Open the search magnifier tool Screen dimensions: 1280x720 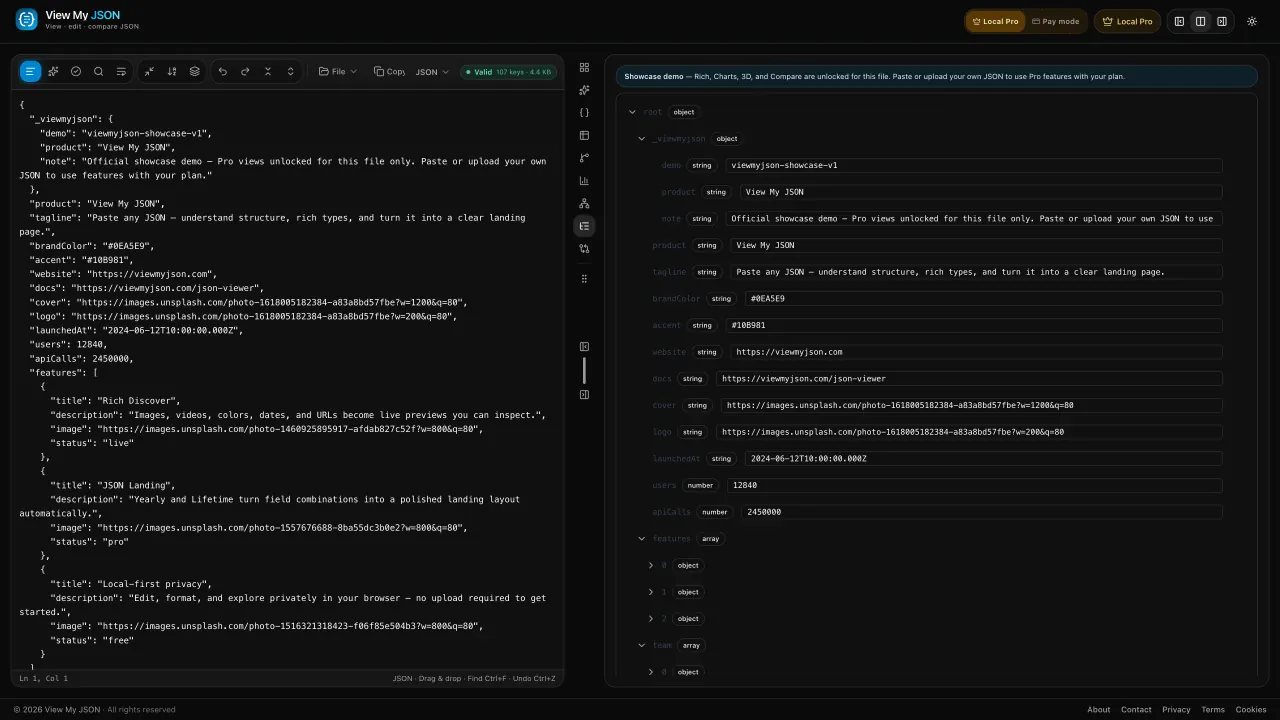(98, 71)
